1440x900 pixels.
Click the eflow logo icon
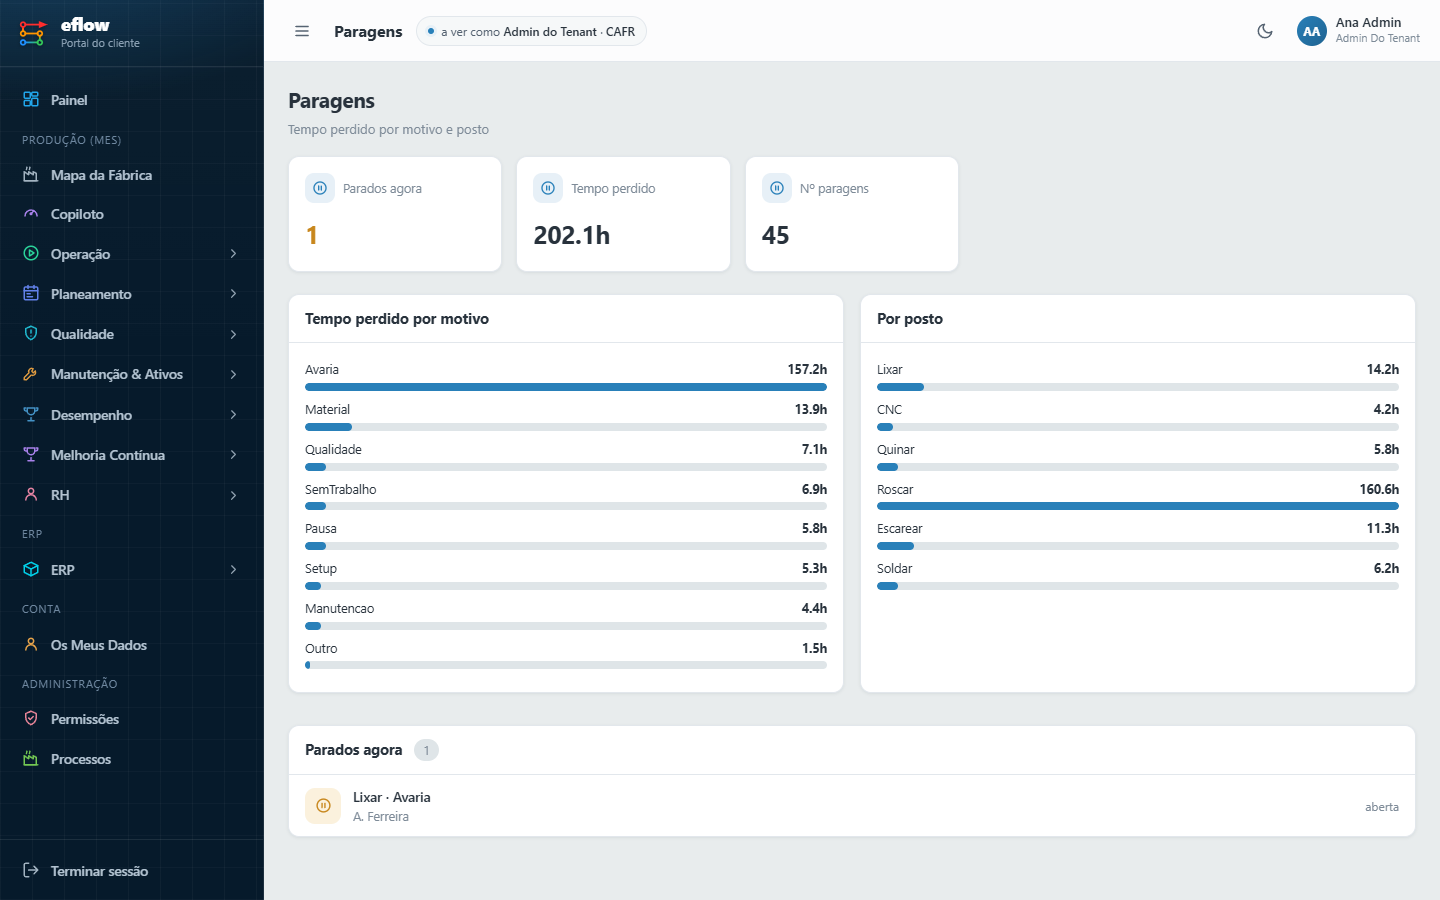[x=32, y=33]
